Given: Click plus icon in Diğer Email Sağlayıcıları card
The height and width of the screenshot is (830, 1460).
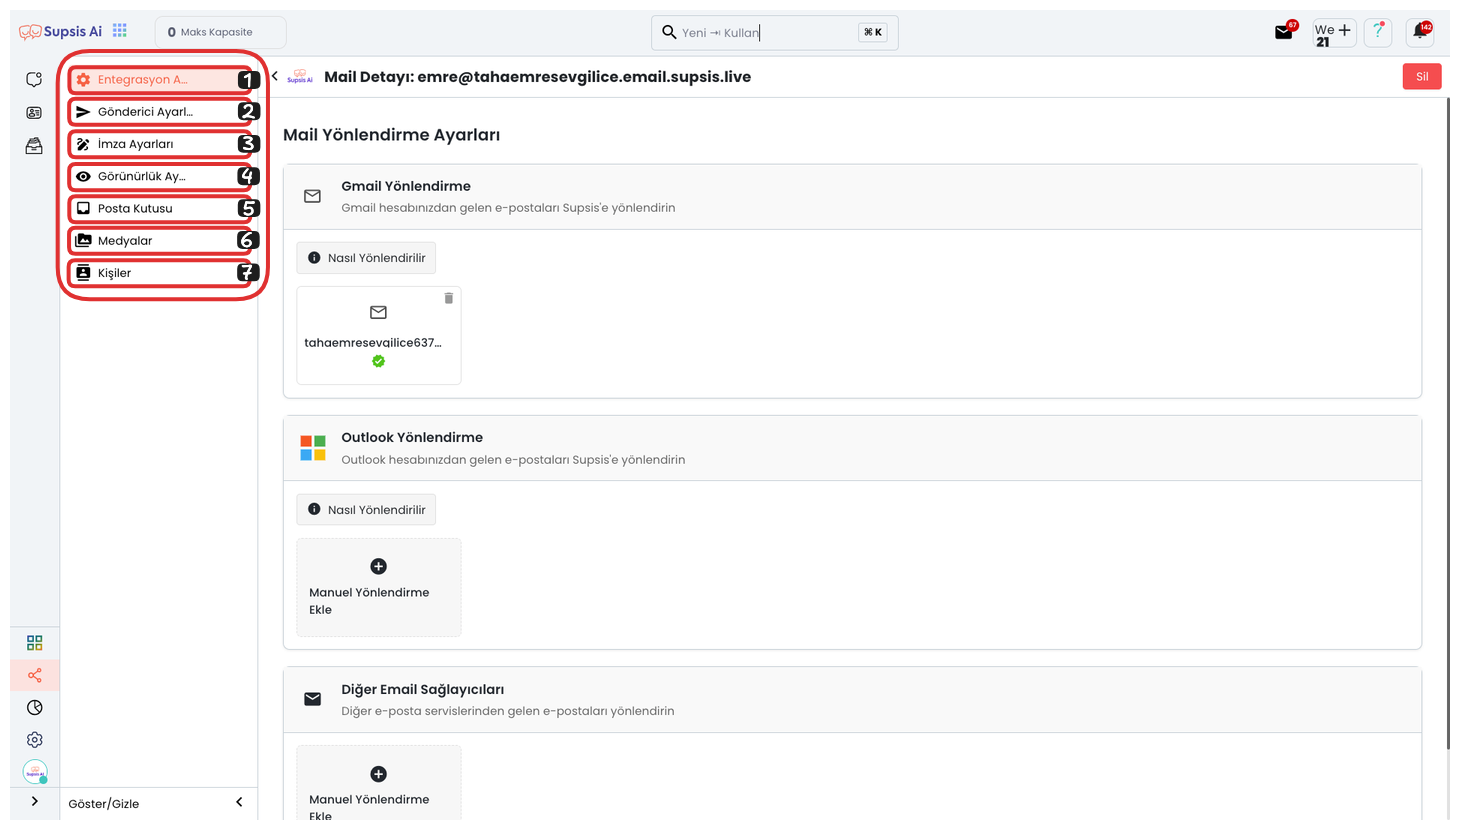Looking at the screenshot, I should [x=378, y=774].
